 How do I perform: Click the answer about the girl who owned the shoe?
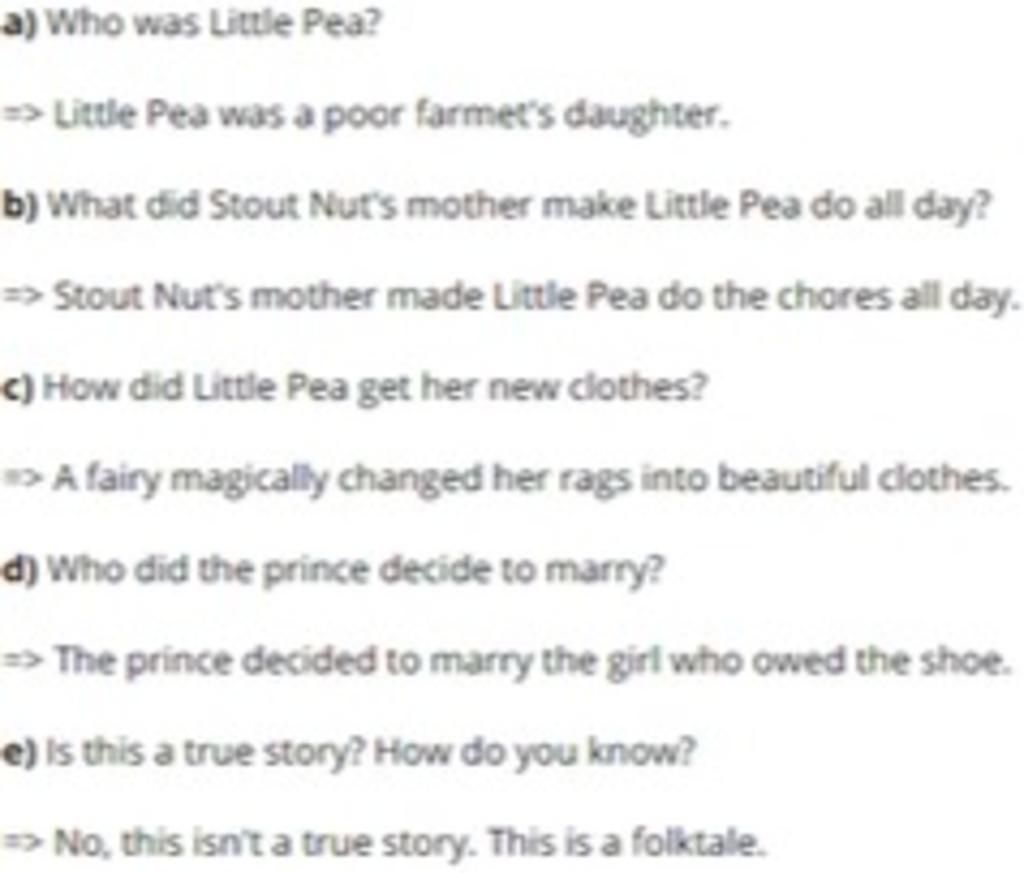click(x=532, y=661)
